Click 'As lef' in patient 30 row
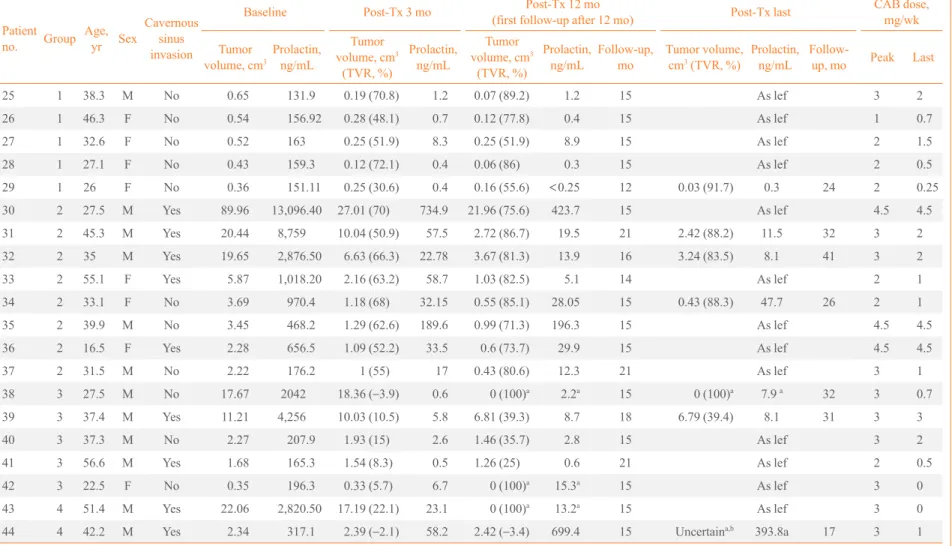Screen dimensions: 952x546 [x=772, y=210]
